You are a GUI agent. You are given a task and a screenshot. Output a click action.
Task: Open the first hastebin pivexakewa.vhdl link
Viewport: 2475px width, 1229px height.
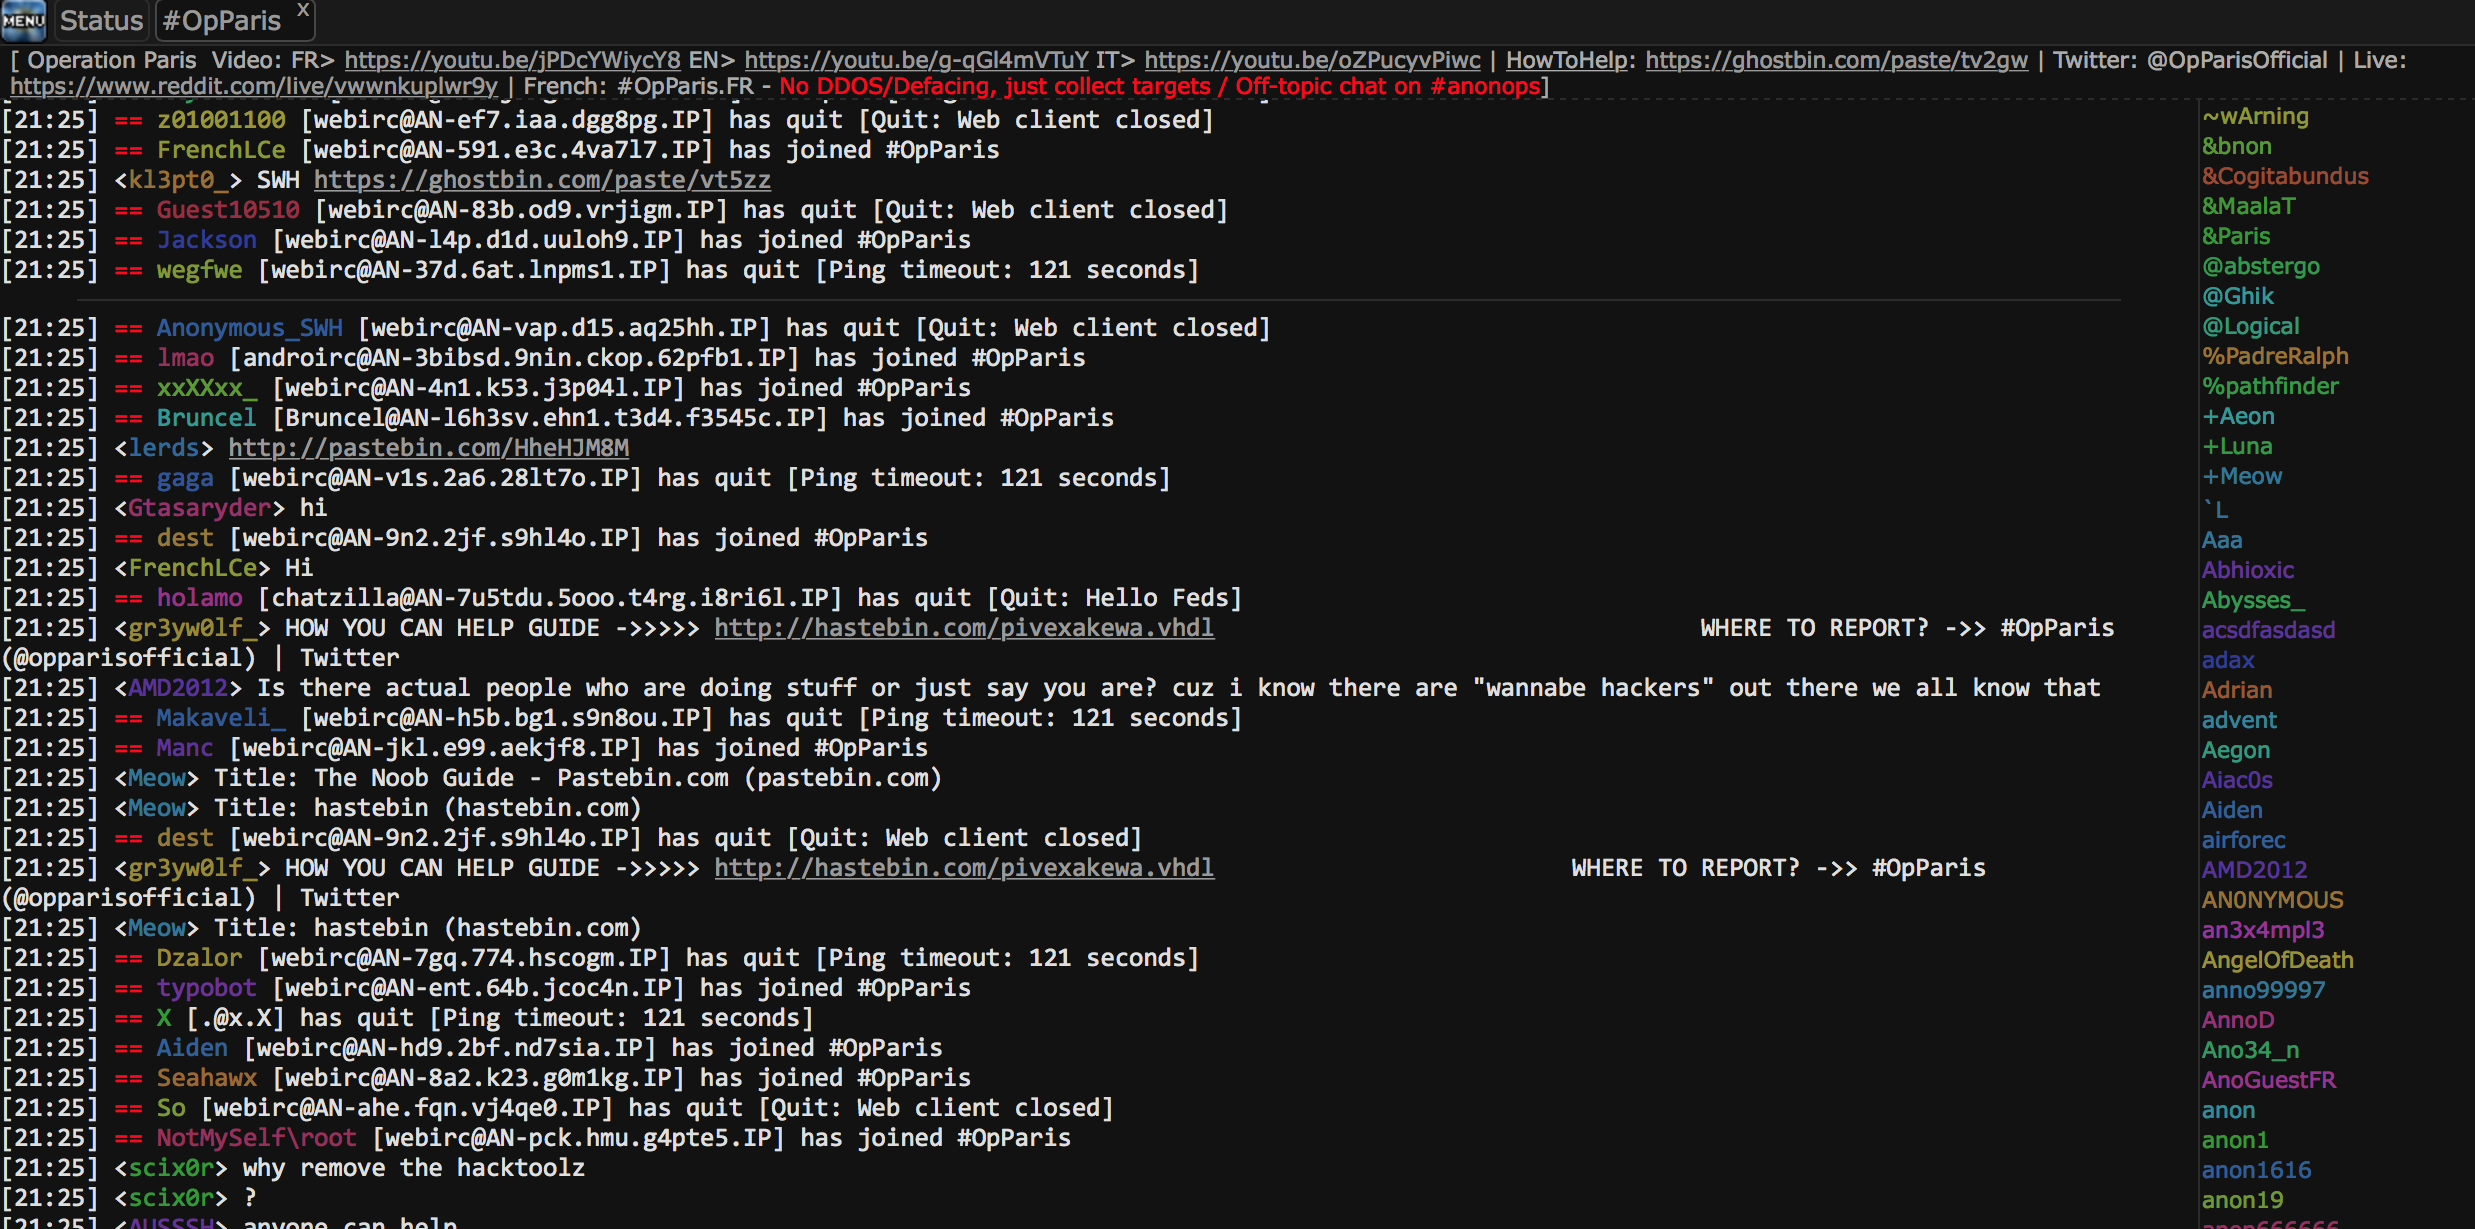tap(964, 628)
